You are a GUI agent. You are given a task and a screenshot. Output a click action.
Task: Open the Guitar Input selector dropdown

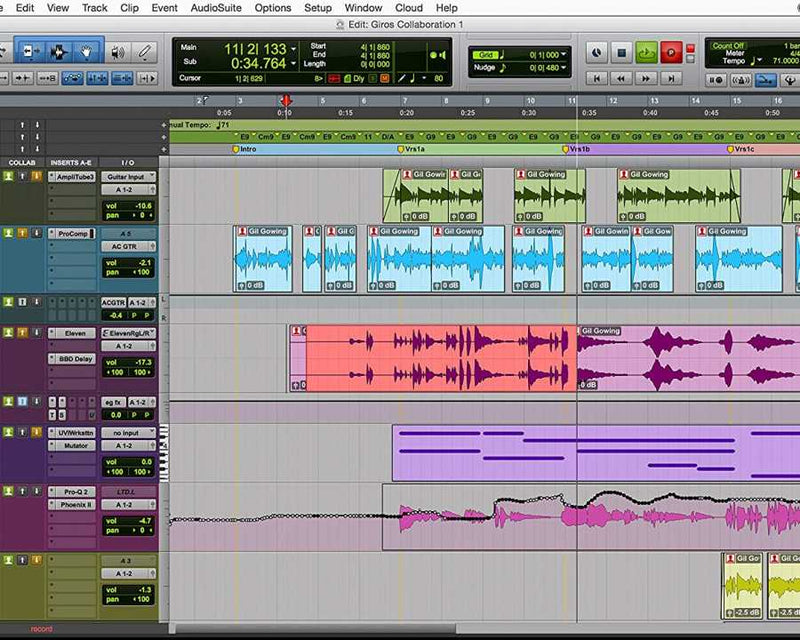click(129, 177)
